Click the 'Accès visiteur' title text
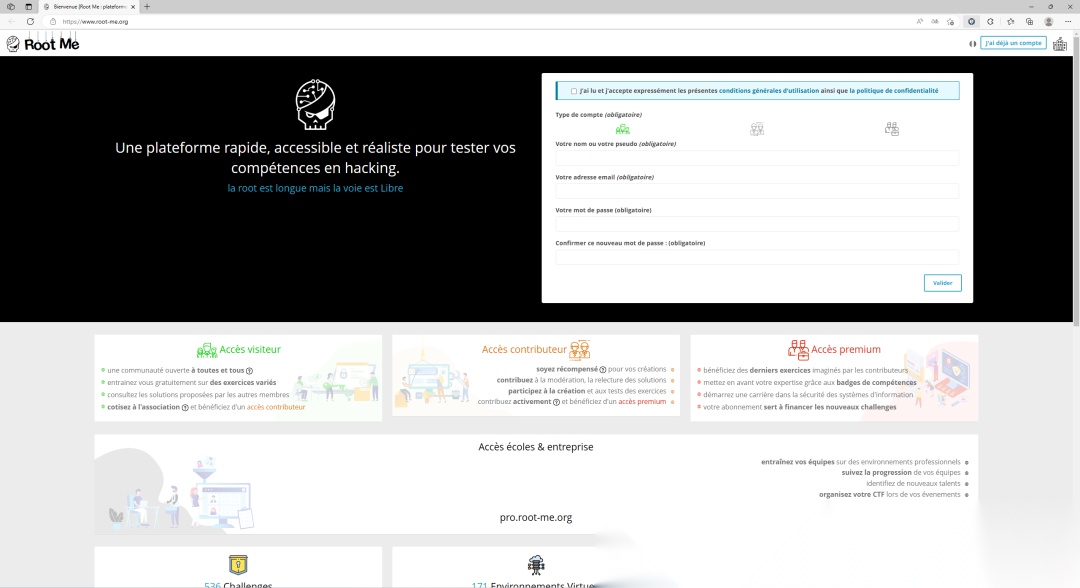Image resolution: width=1080 pixels, height=588 pixels. (x=250, y=349)
